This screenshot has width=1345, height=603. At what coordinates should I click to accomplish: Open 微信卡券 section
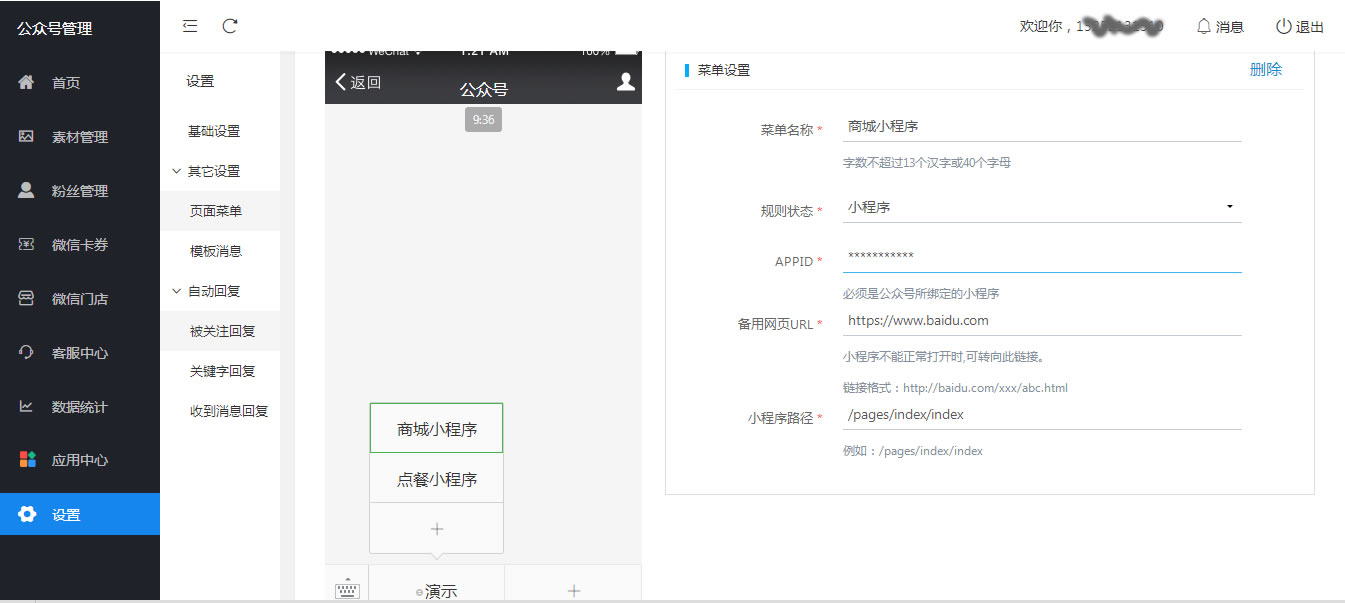coord(80,245)
